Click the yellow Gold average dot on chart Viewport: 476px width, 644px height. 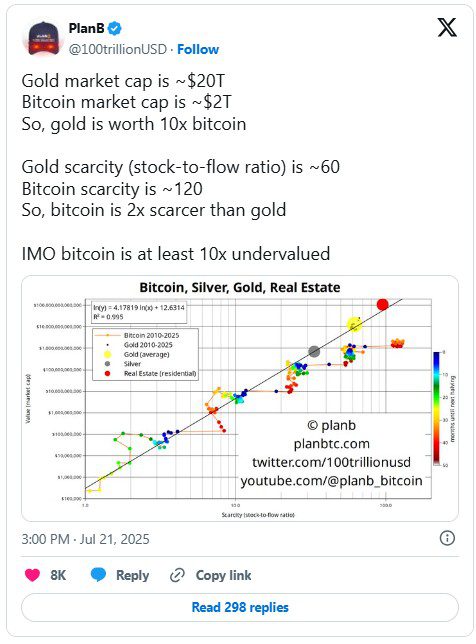pos(354,324)
